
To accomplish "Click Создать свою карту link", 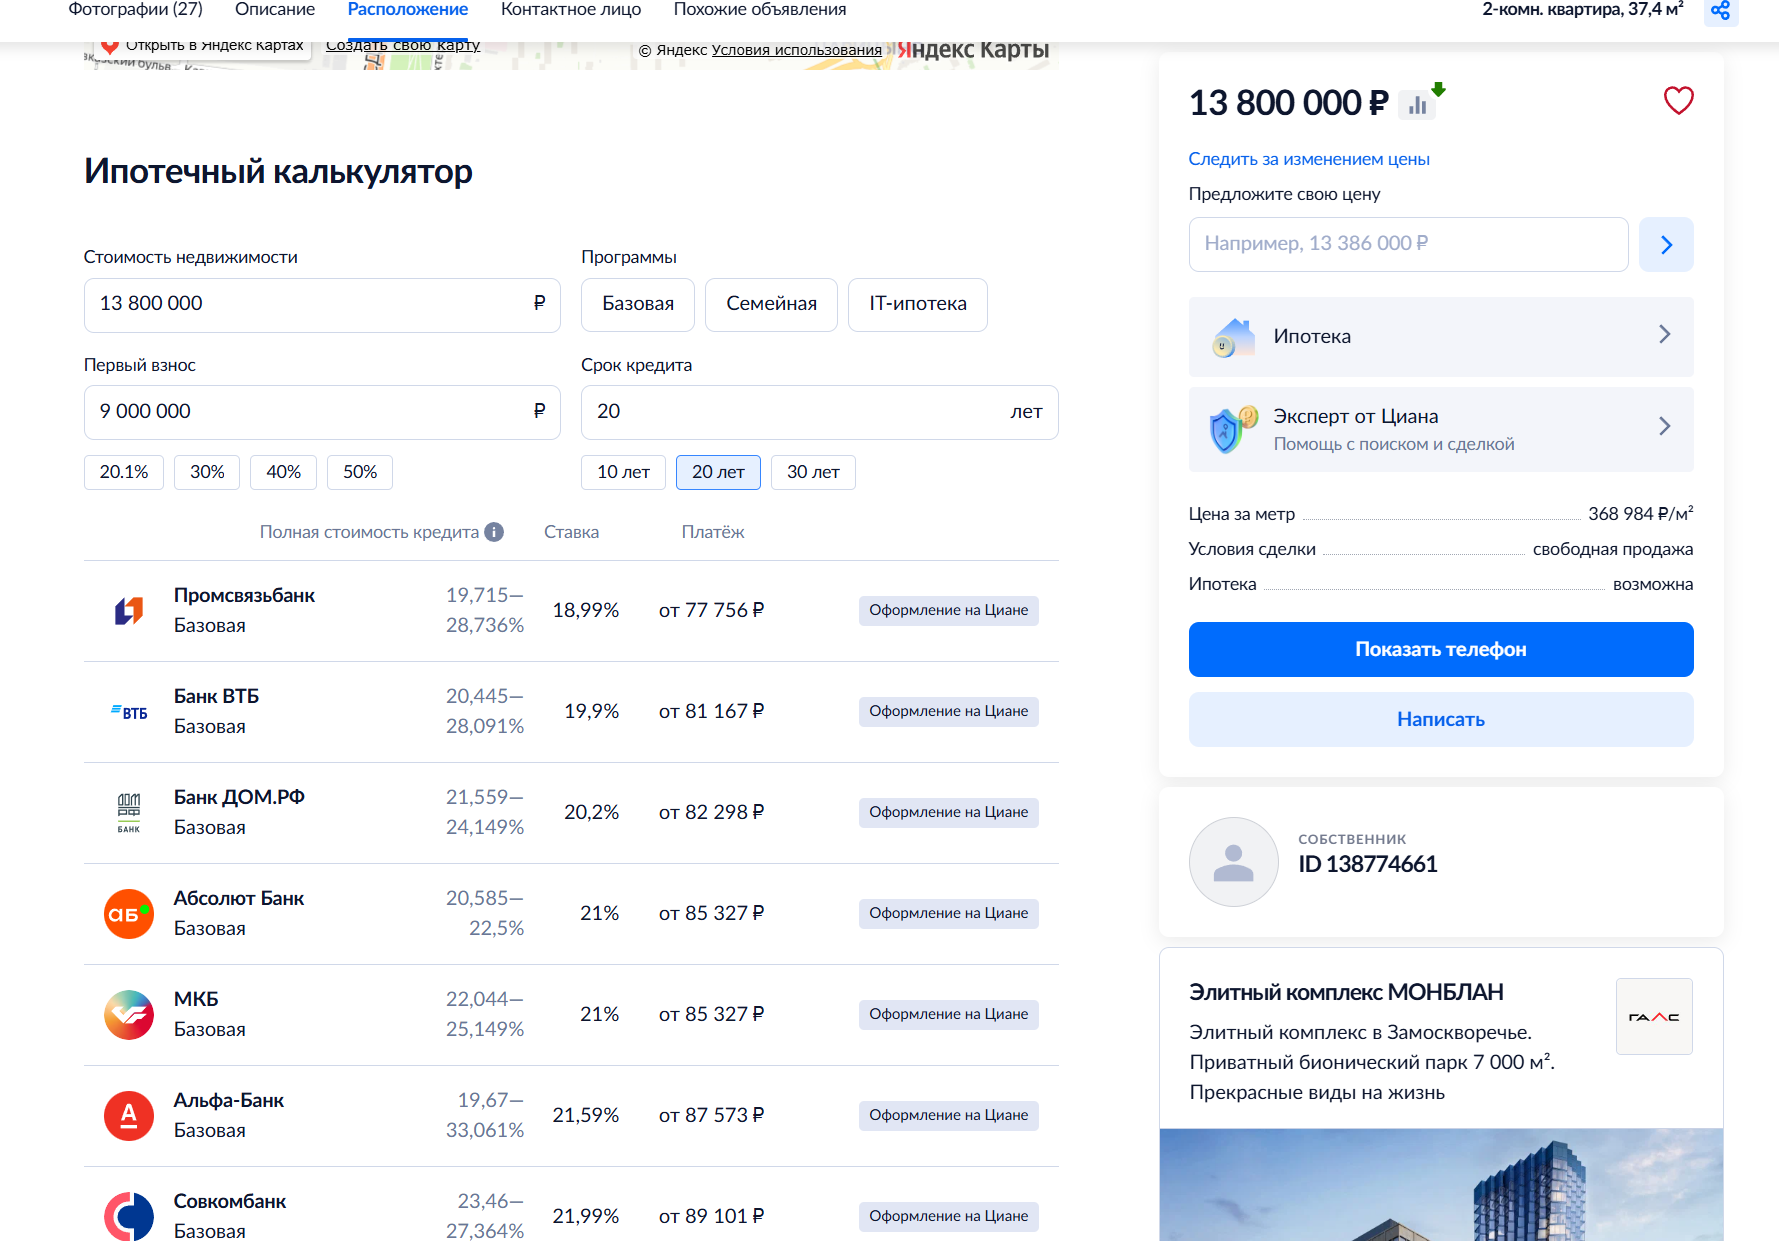I will click(x=403, y=46).
